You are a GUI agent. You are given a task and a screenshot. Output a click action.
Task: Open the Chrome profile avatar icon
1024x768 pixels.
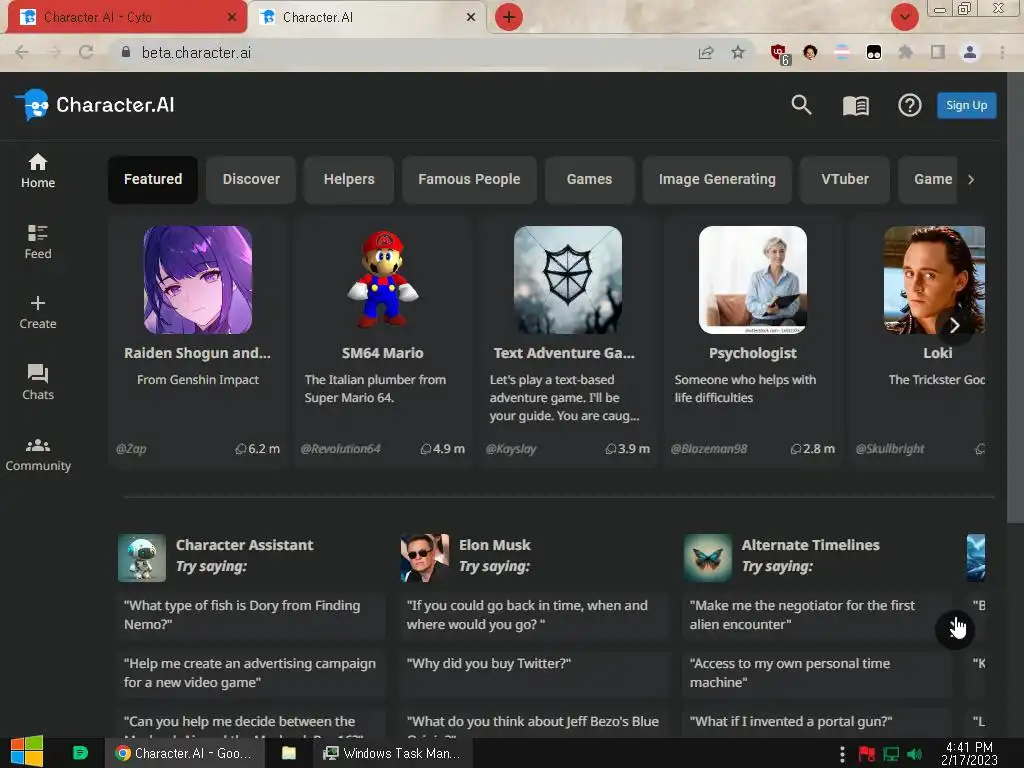pyautogui.click(x=969, y=52)
